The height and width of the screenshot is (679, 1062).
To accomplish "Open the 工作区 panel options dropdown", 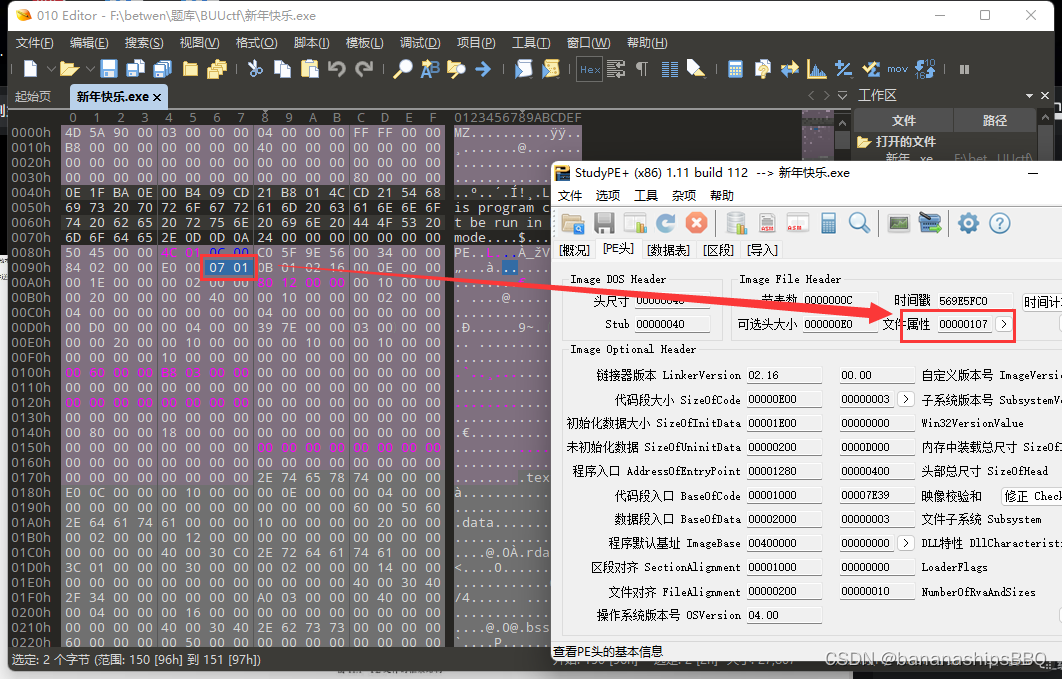I will [1029, 95].
